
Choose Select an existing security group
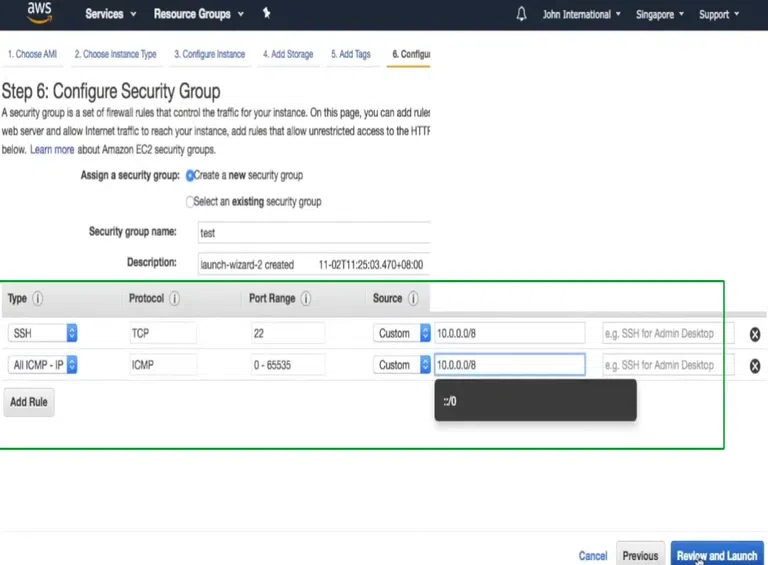[x=191, y=202]
